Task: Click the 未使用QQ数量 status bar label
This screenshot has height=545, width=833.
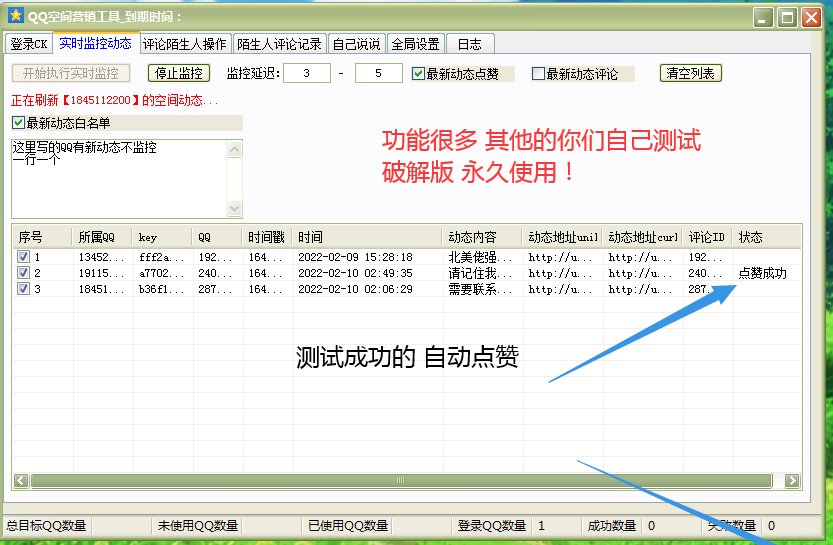Action: point(198,526)
